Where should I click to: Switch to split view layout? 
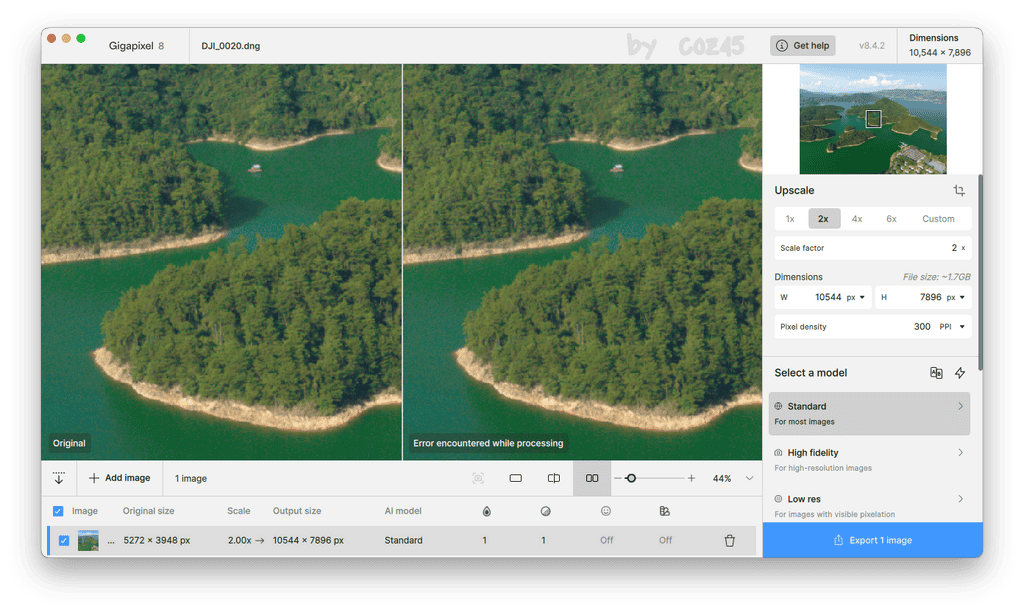[x=554, y=478]
